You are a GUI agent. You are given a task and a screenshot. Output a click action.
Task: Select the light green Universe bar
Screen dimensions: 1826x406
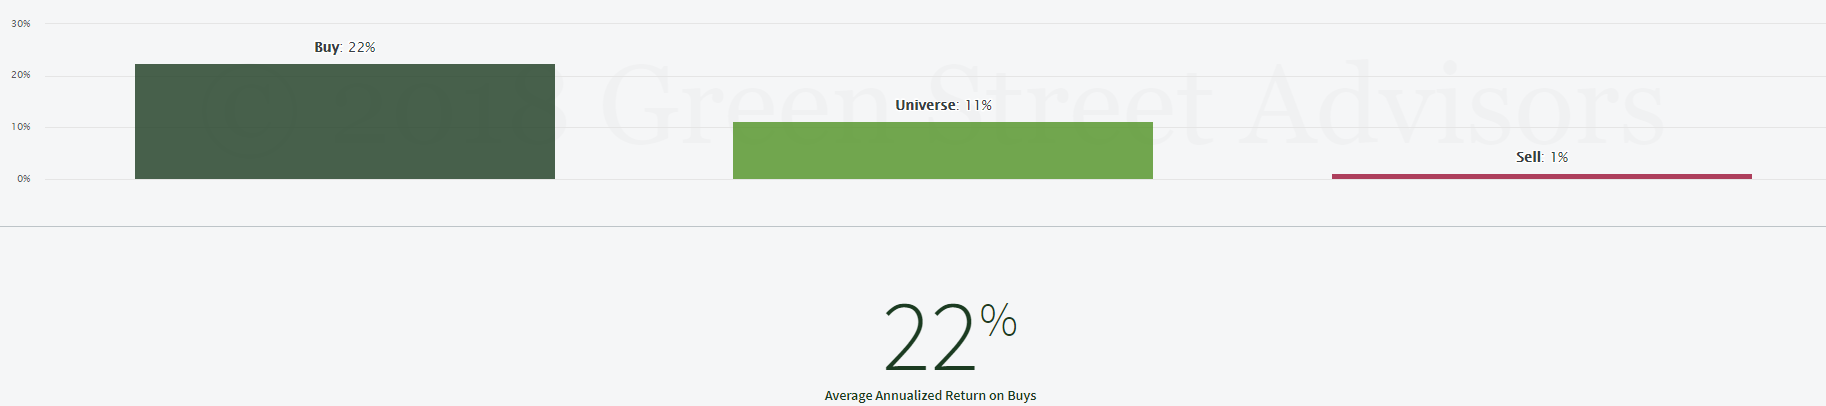point(943,151)
